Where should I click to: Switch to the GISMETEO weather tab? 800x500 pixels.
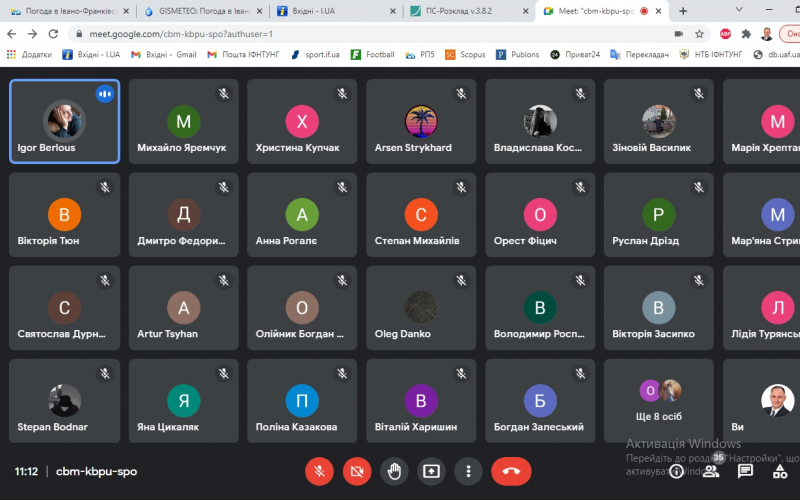coord(203,11)
